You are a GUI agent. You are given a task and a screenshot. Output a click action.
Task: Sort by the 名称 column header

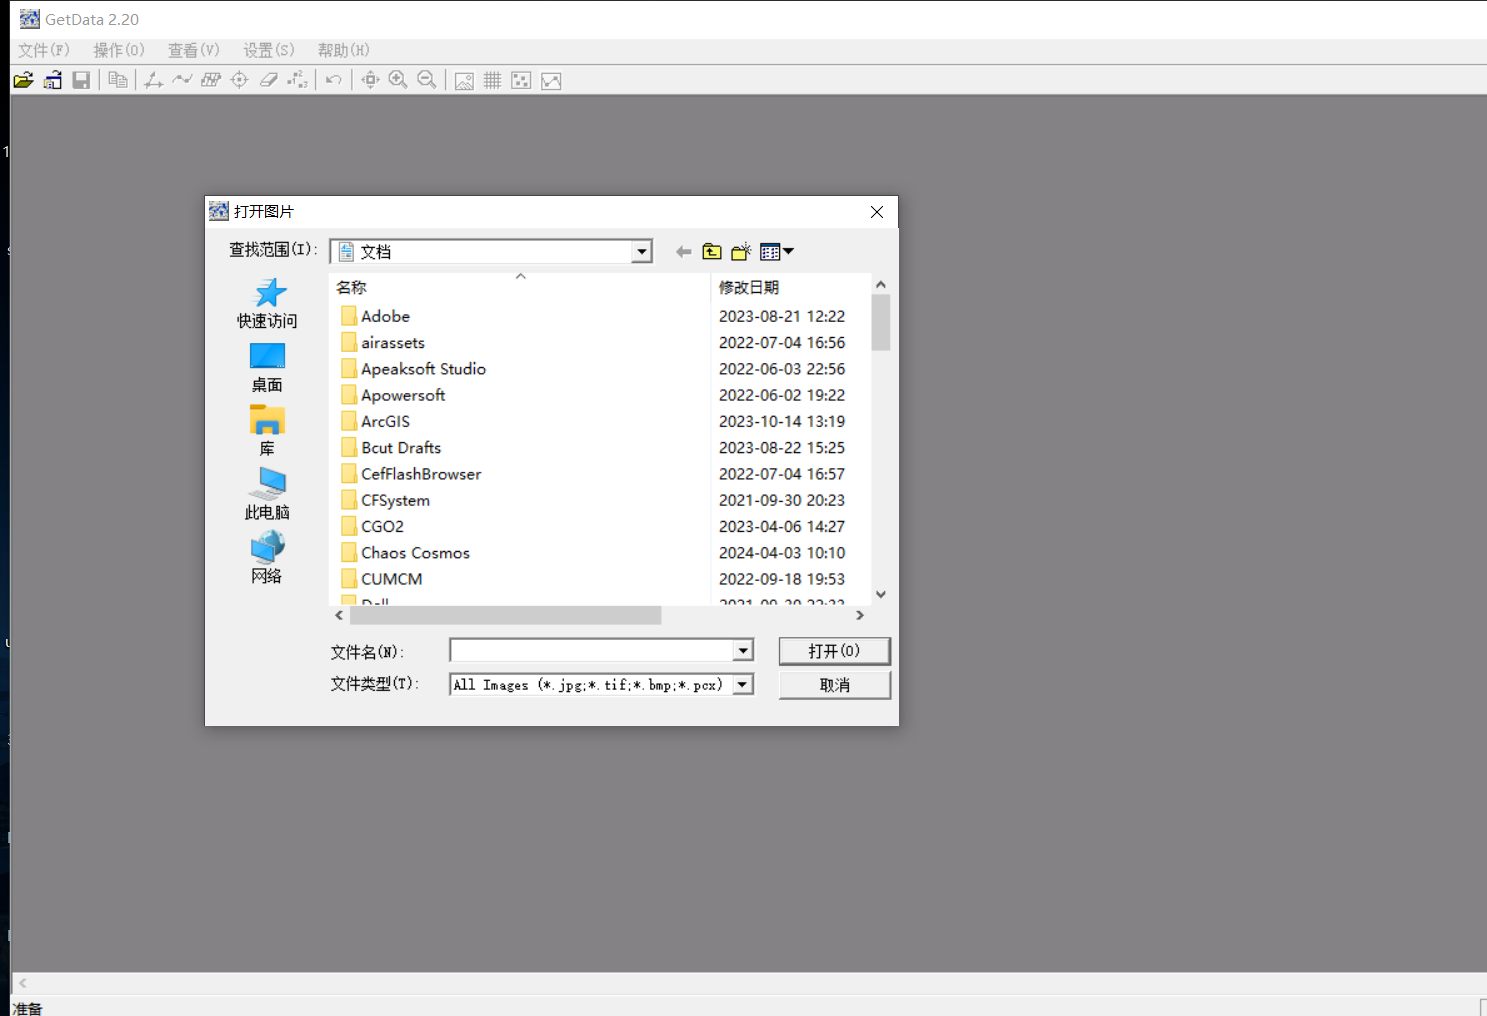click(520, 287)
